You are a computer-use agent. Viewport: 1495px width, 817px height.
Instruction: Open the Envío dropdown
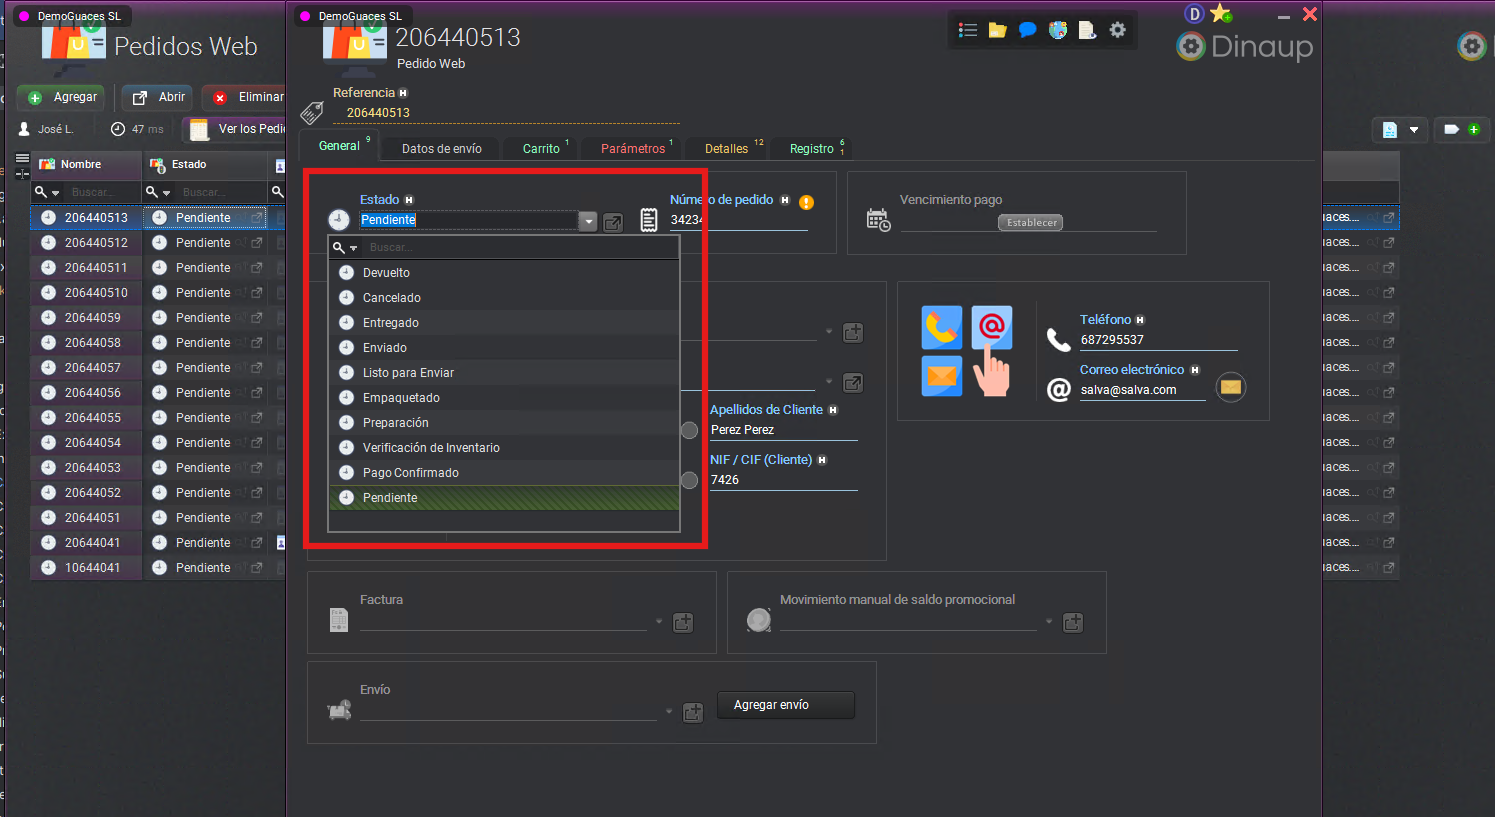click(668, 712)
